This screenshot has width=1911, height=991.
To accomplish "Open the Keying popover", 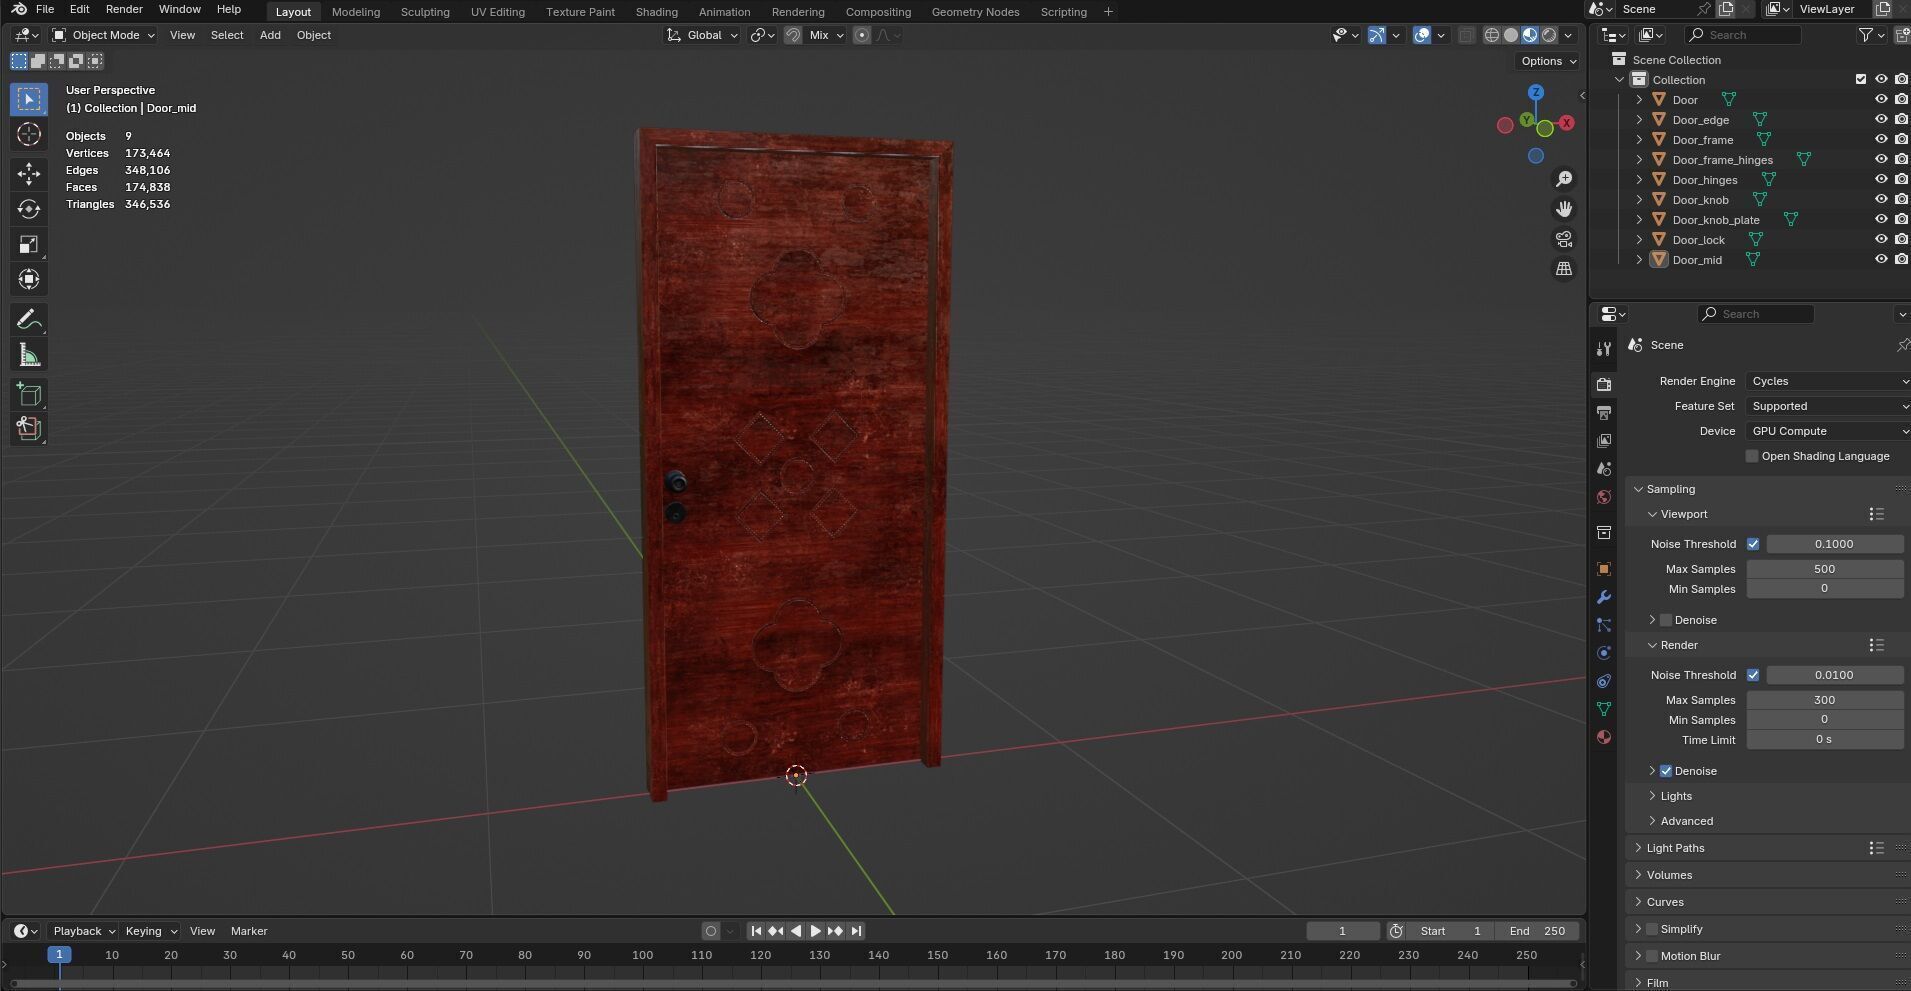I will coord(150,931).
